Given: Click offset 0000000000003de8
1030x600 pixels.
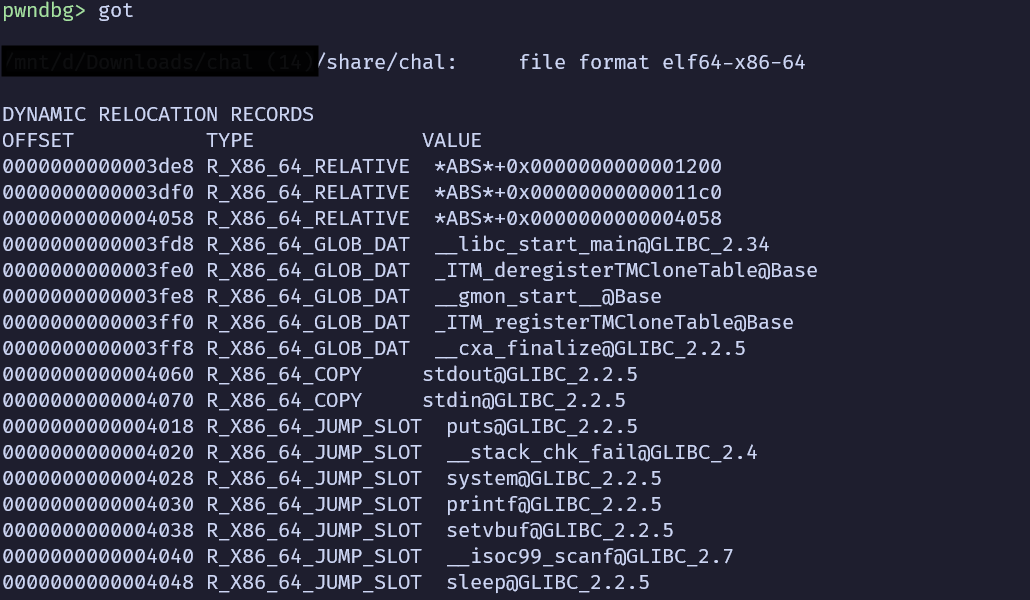Looking at the screenshot, I should coord(98,166).
